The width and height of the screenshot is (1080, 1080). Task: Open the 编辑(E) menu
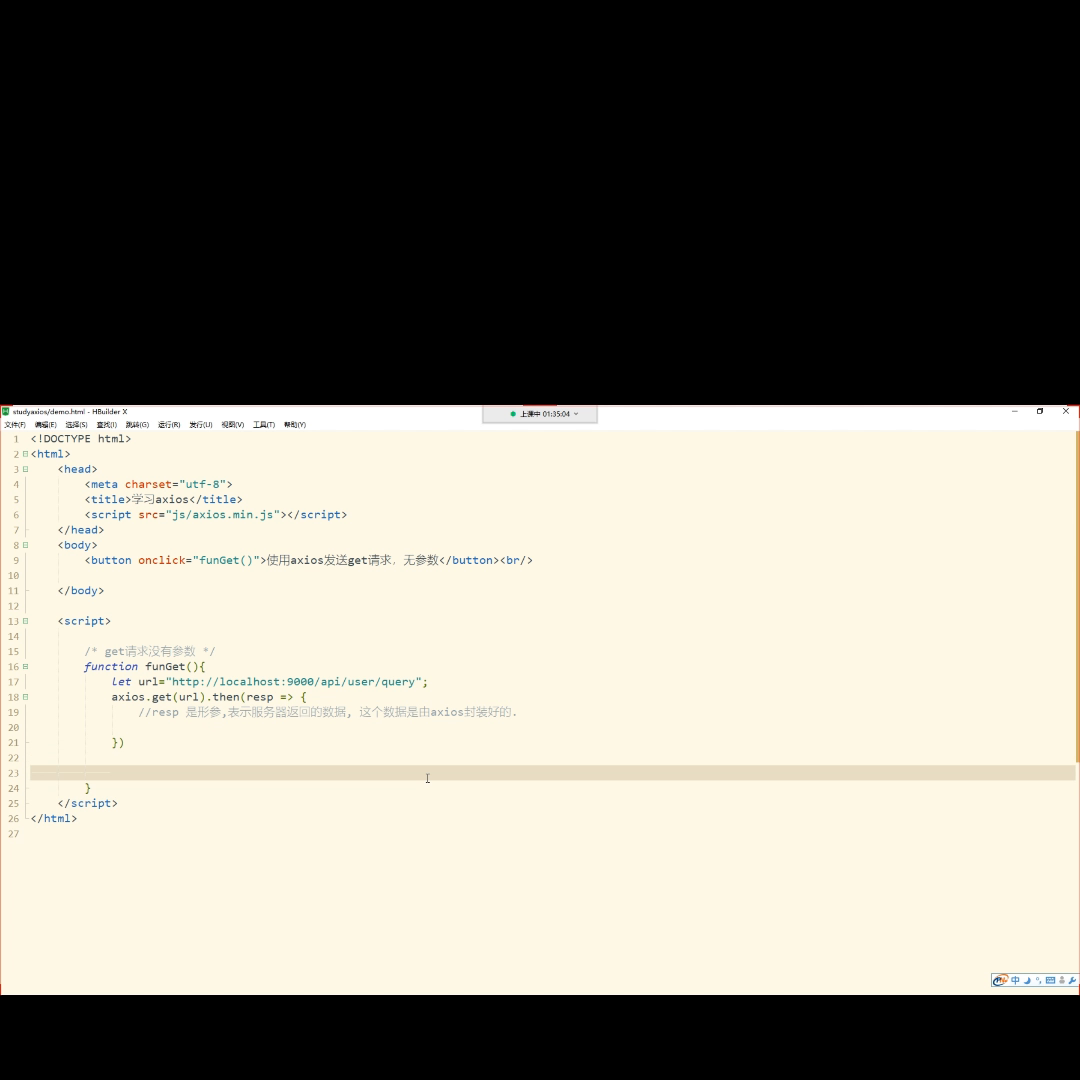coord(45,425)
